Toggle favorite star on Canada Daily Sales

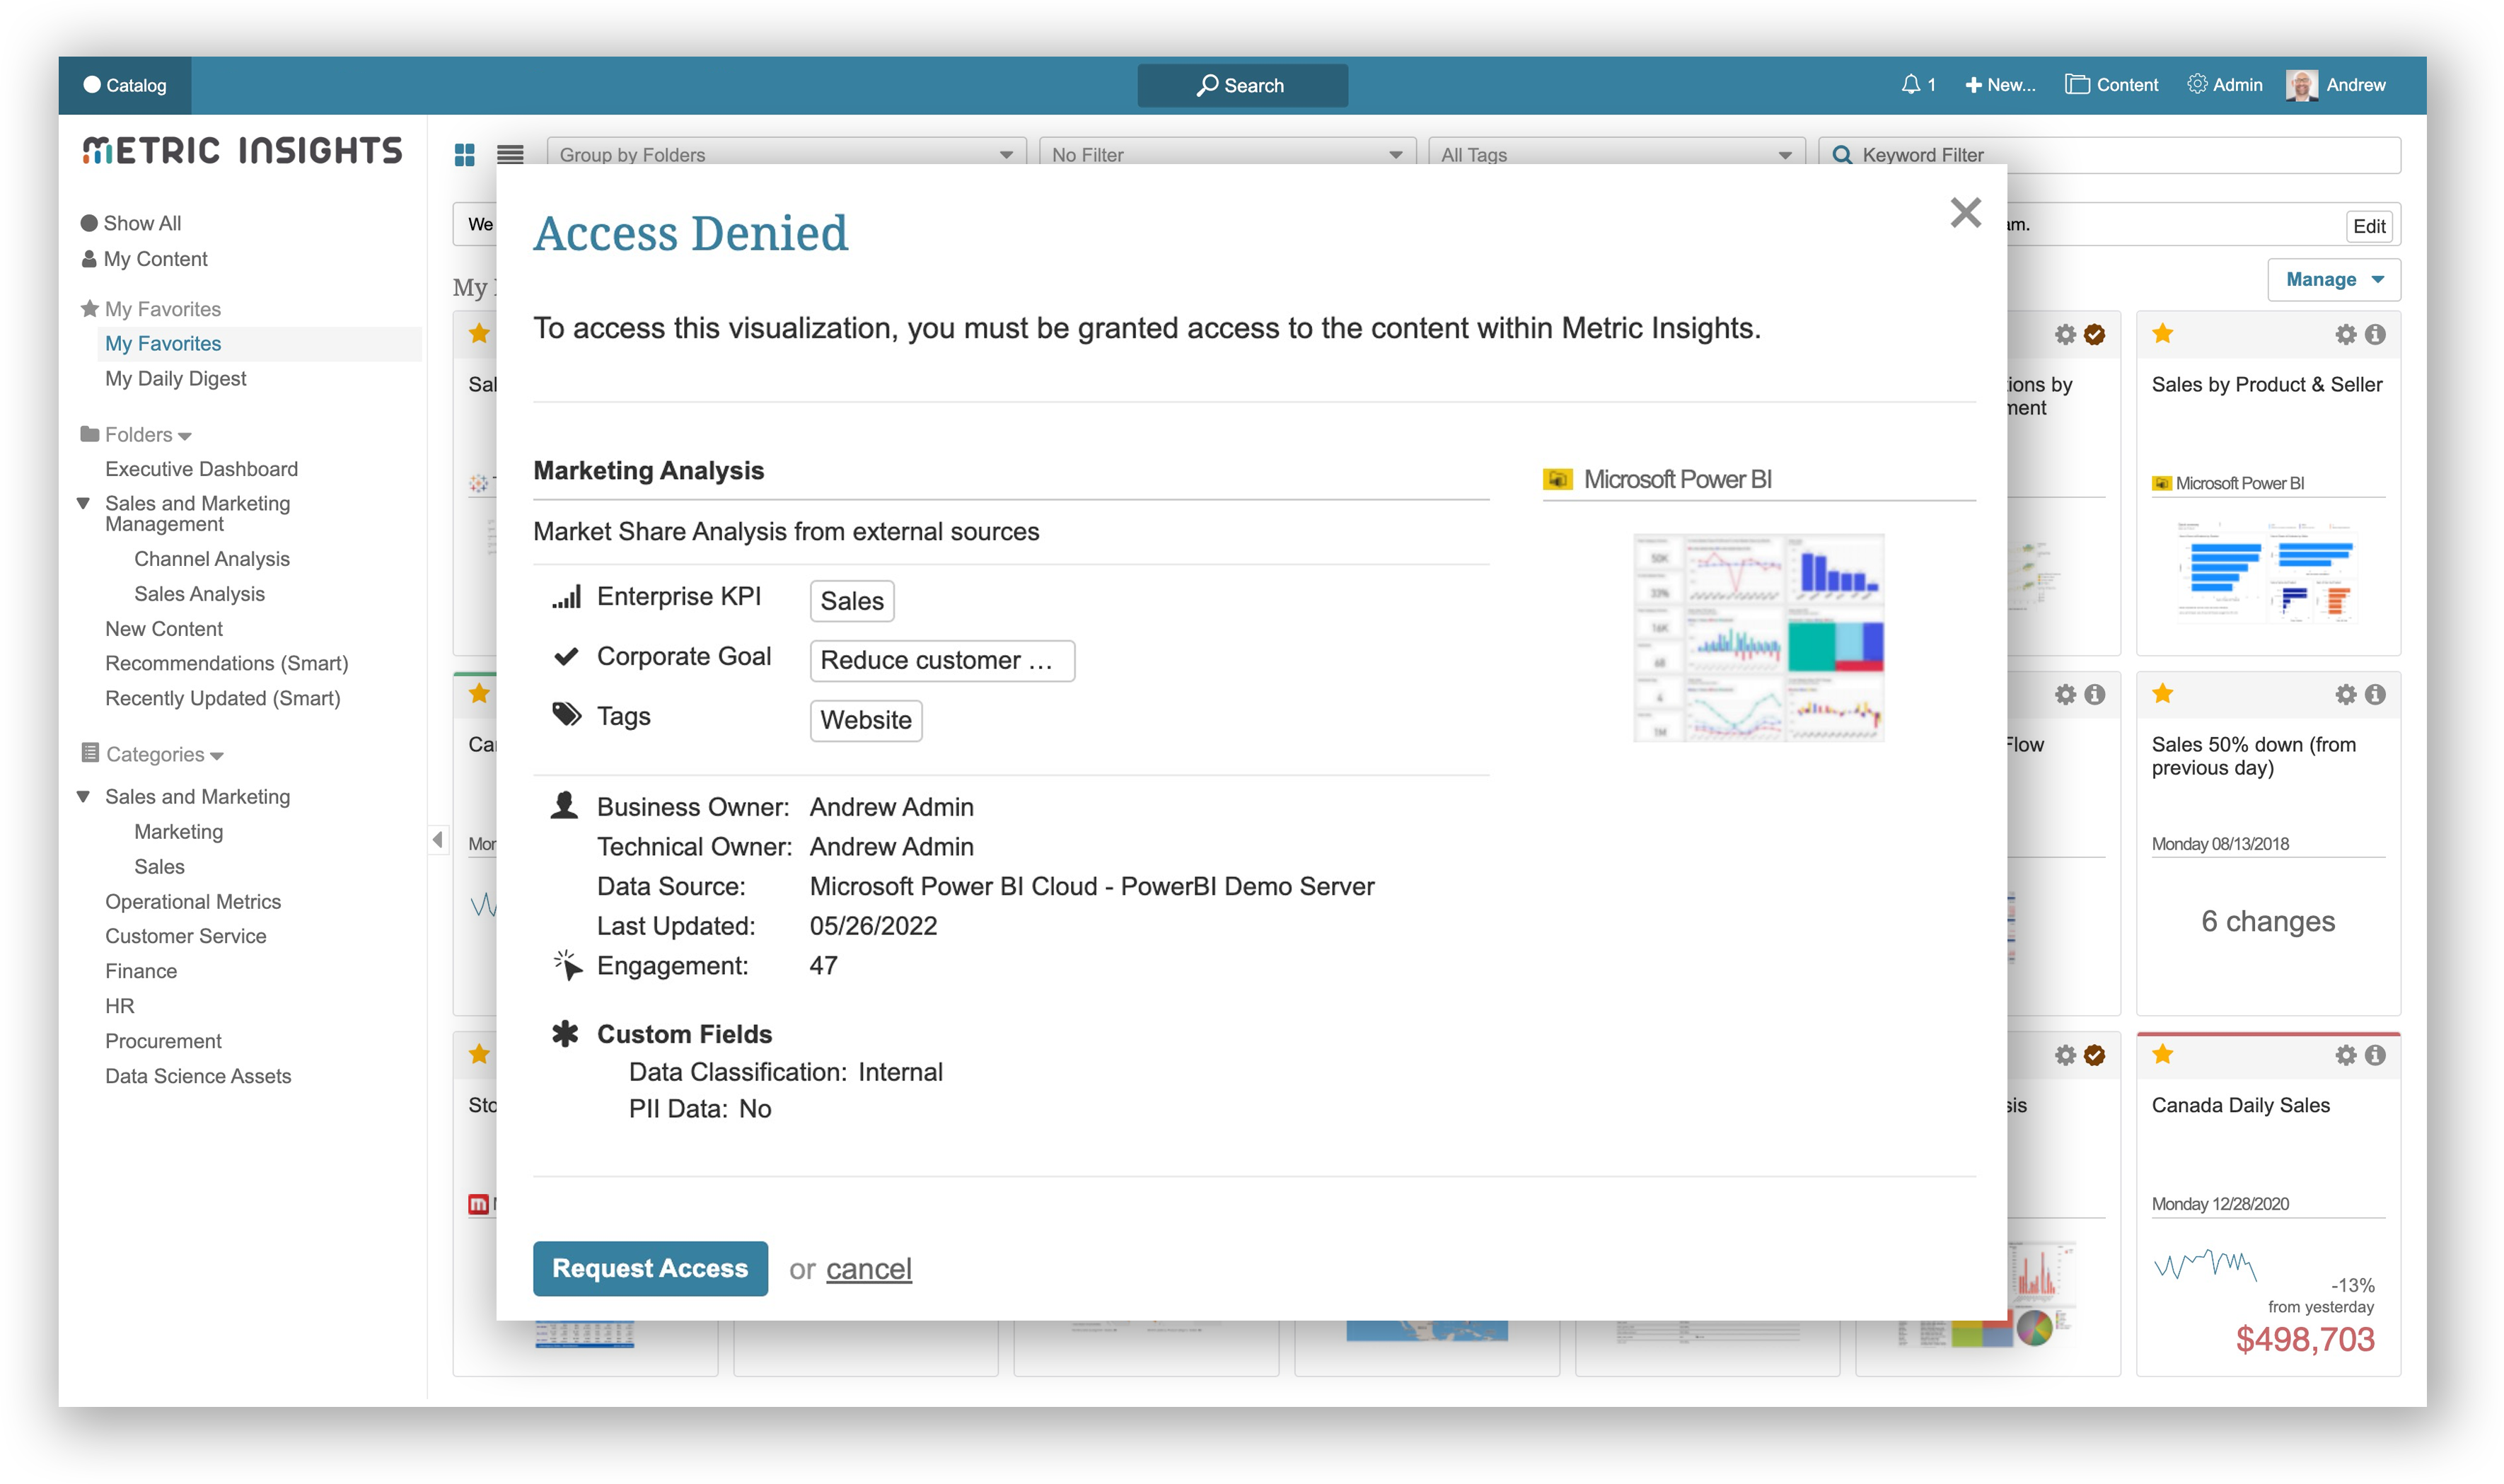pyautogui.click(x=2162, y=1054)
